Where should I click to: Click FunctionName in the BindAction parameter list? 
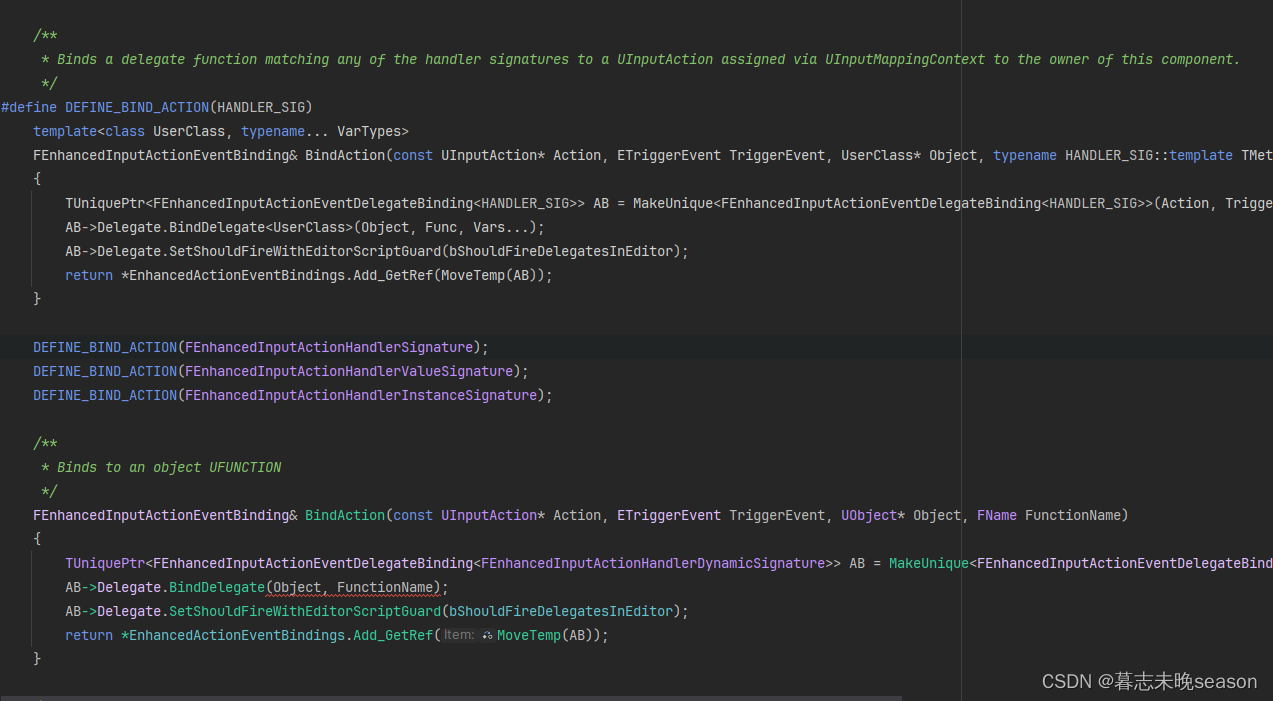(x=1073, y=515)
